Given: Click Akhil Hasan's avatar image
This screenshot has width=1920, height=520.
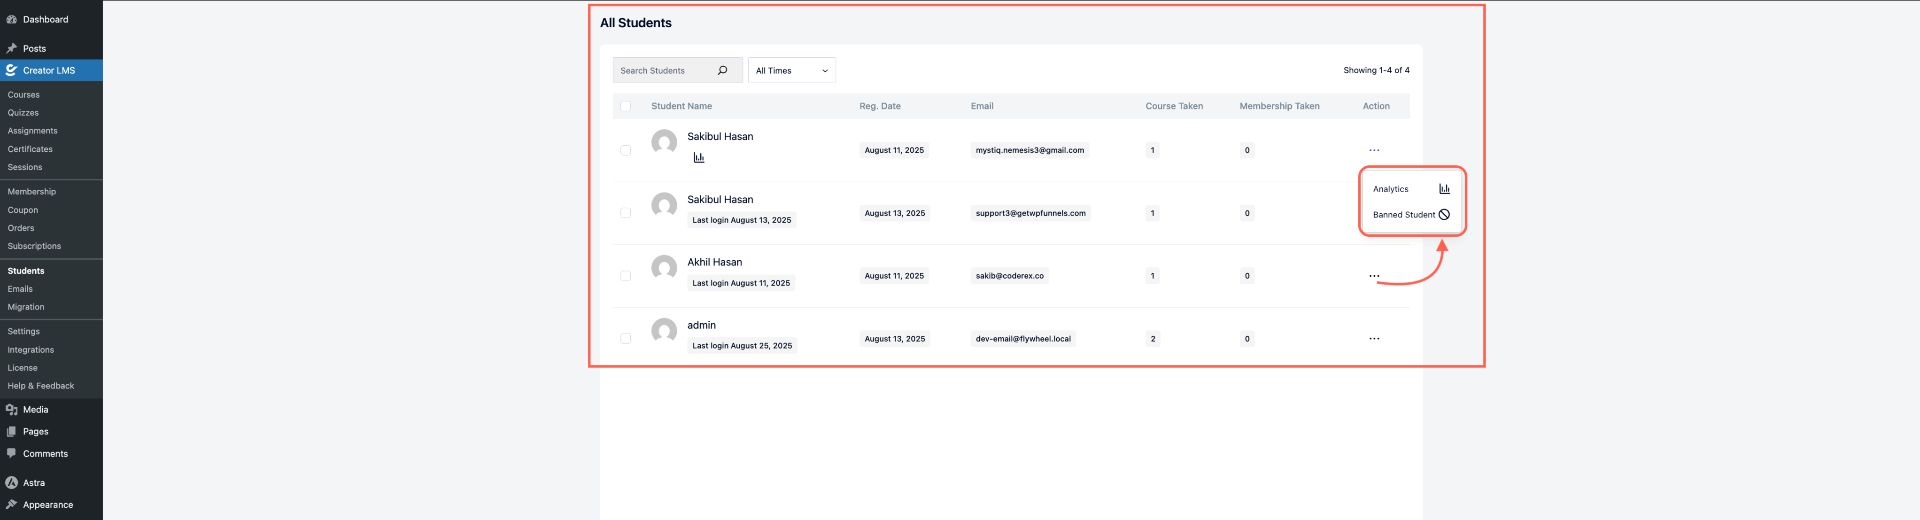Looking at the screenshot, I should click(x=664, y=267).
